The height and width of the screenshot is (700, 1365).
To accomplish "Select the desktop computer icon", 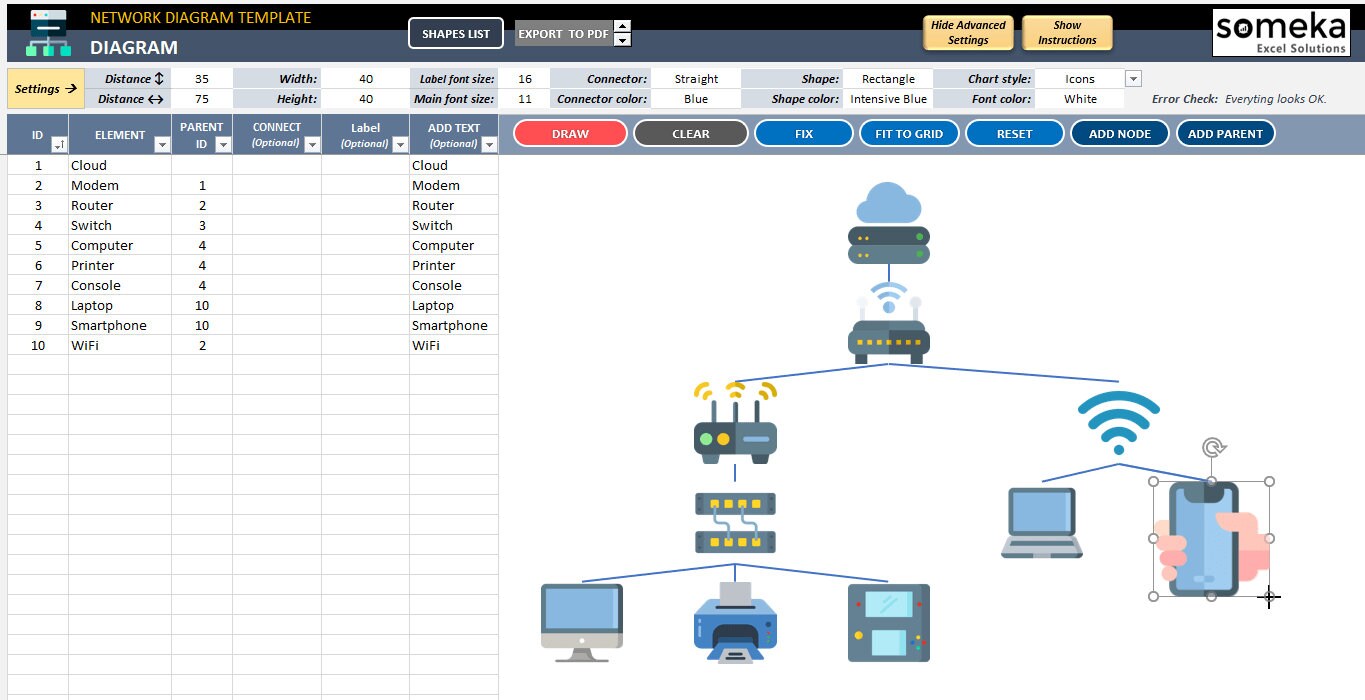I will tap(581, 622).
